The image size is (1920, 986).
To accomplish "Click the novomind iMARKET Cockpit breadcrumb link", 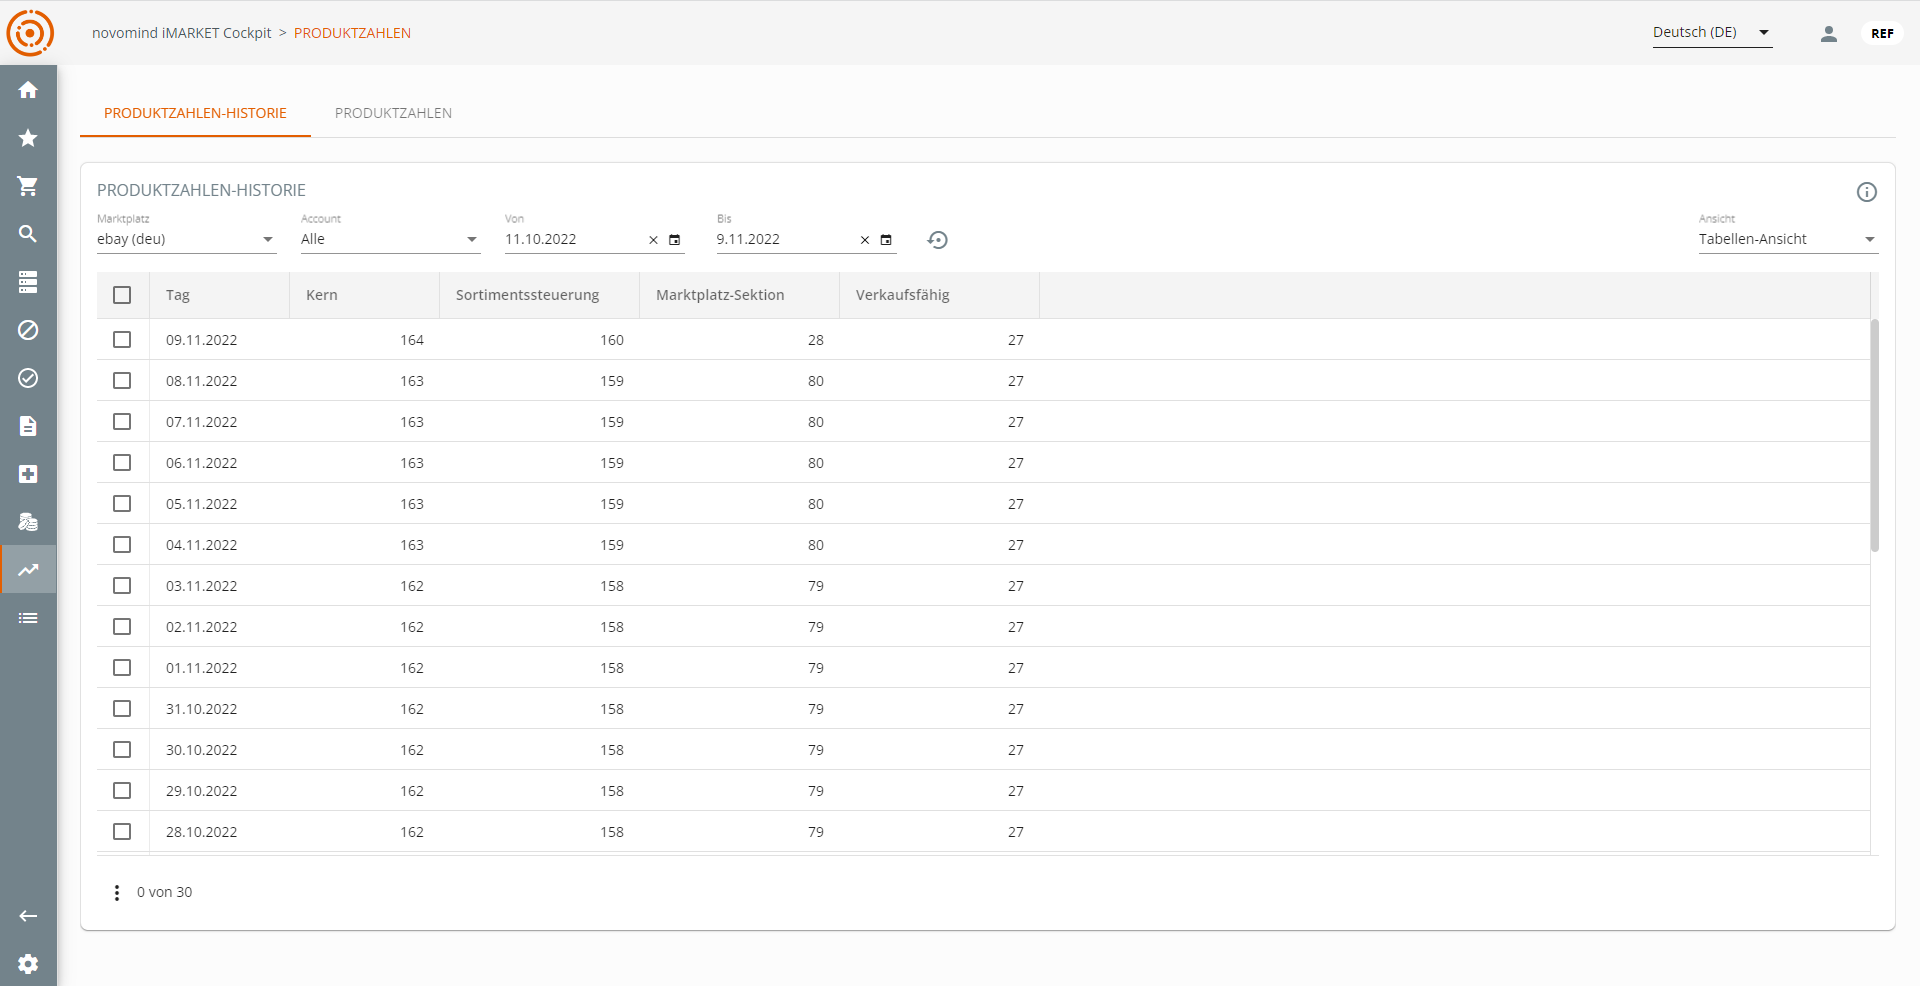I will pyautogui.click(x=181, y=33).
